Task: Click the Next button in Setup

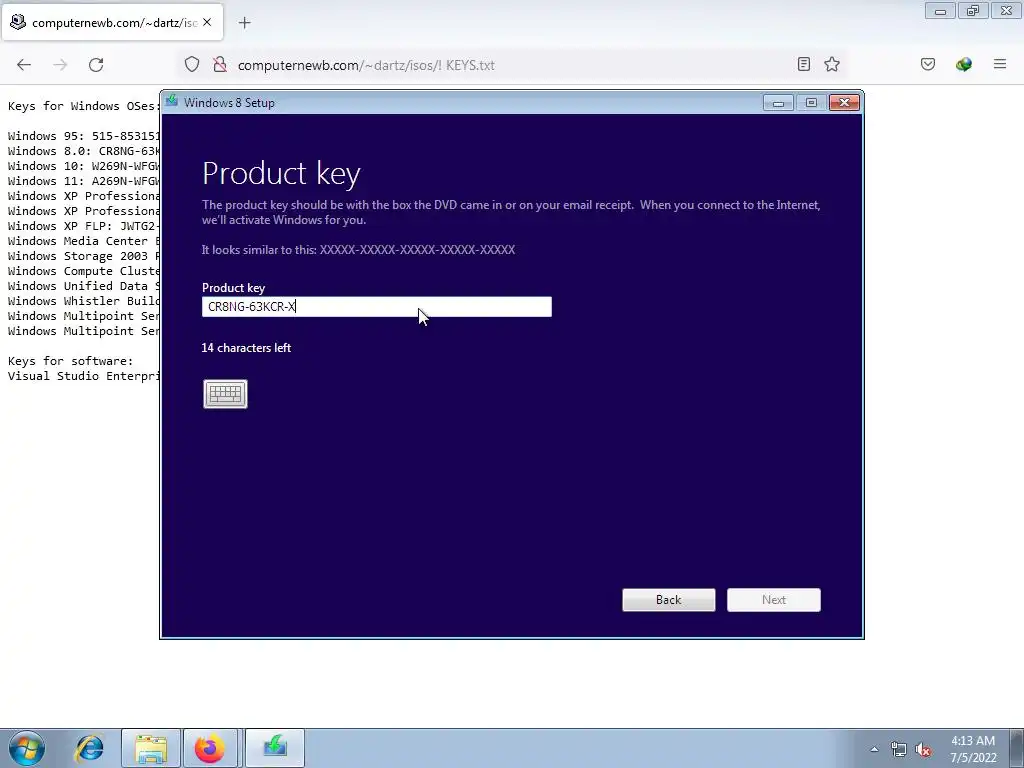Action: coord(774,600)
